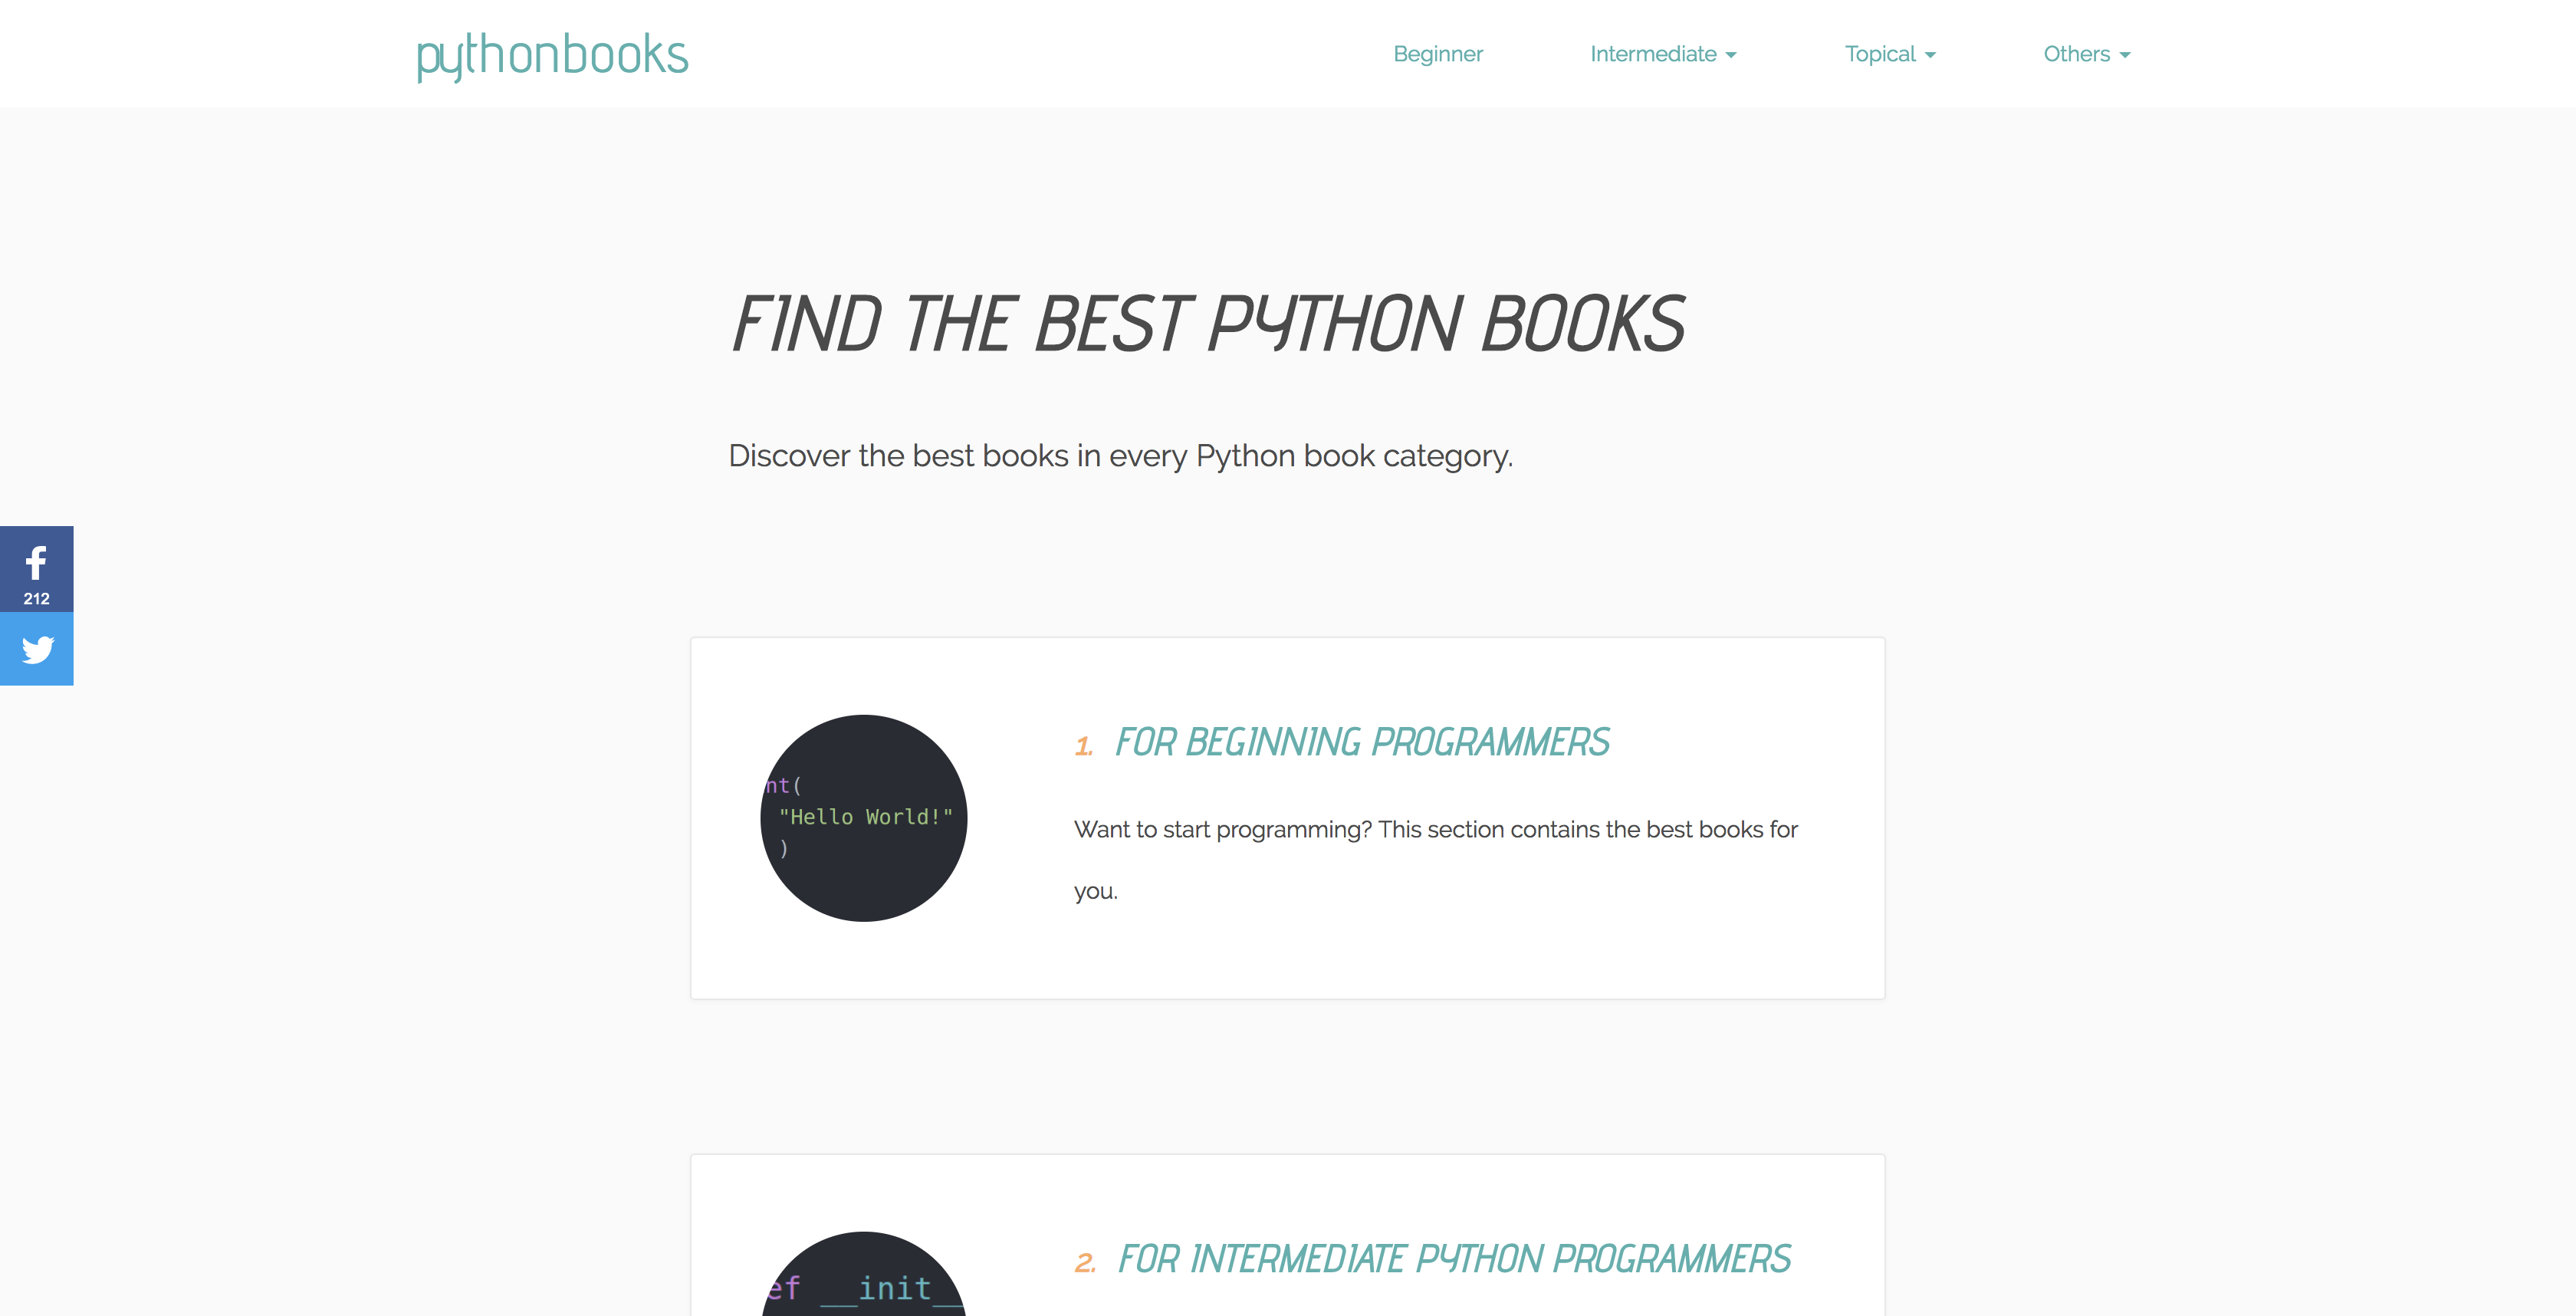Click the Find The Best Python Books heading
Screen dimensions: 2576x1316
(1207, 322)
